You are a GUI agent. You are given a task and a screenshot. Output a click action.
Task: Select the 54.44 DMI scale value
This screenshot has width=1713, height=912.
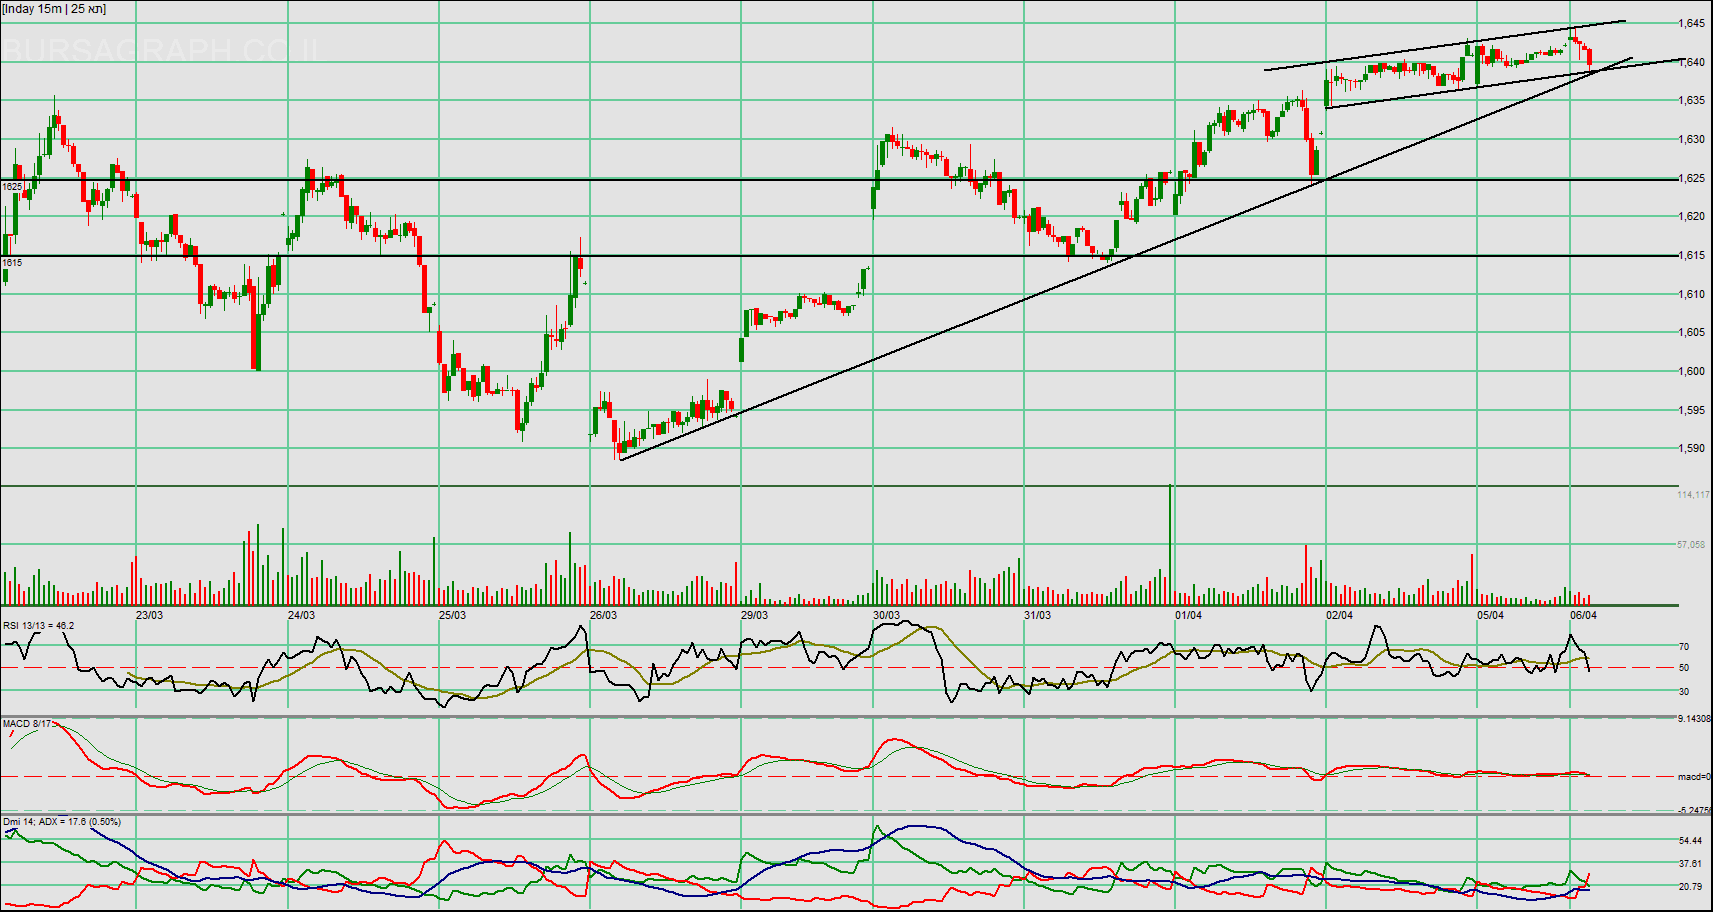(x=1690, y=841)
